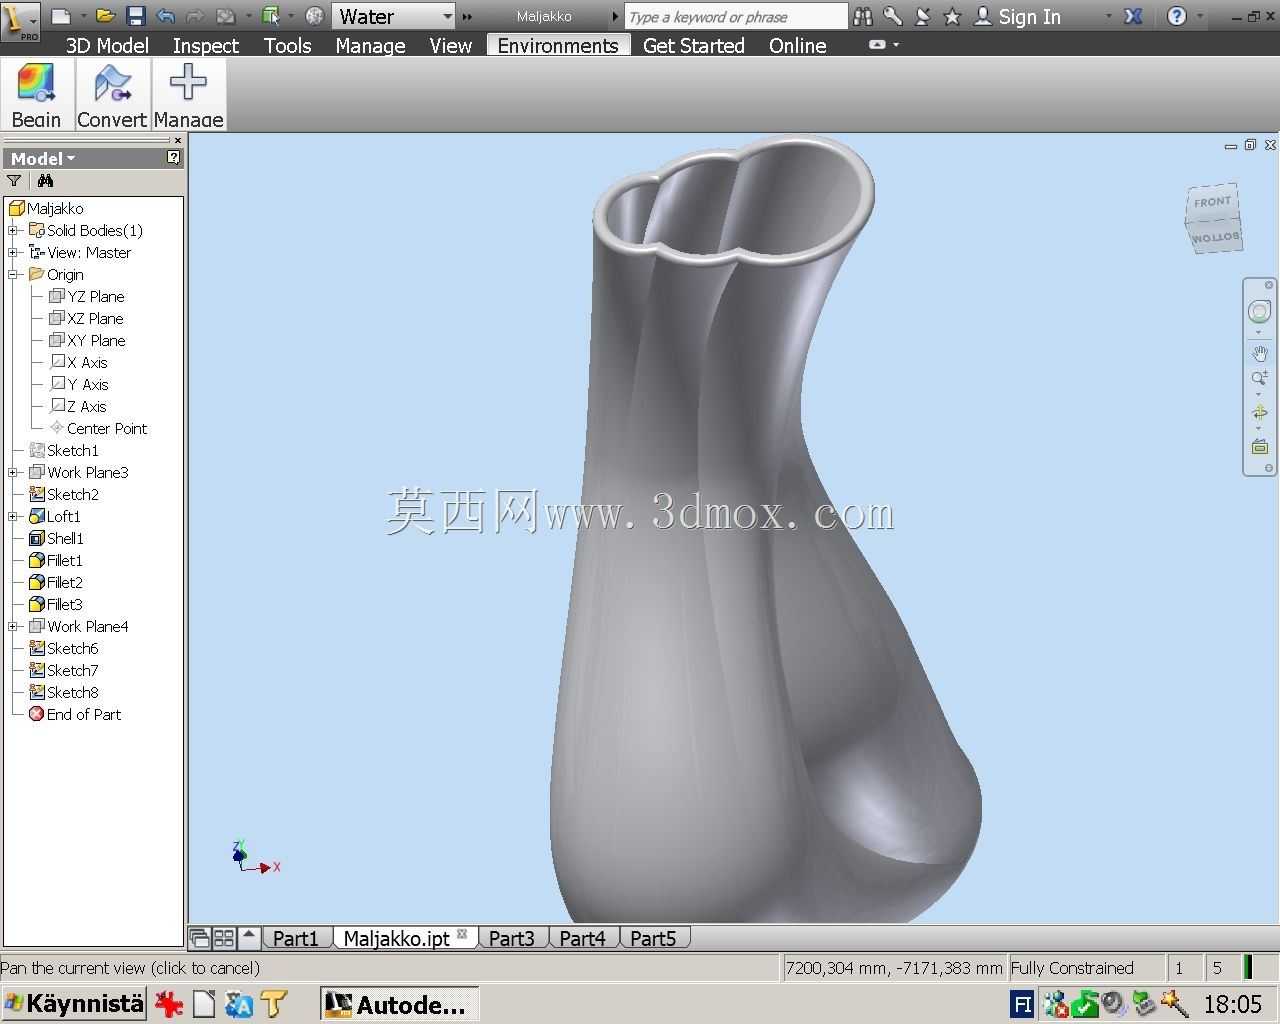
Task: Open the Tools ribbon tab
Action: click(288, 45)
